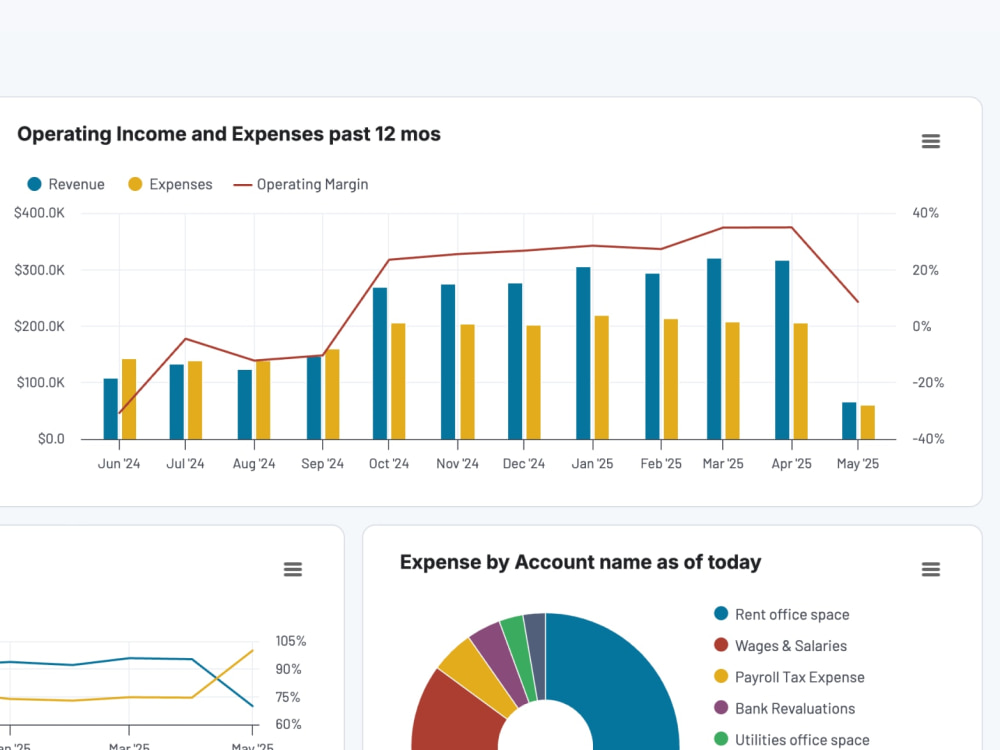Select the Oct '24 blue Revenue bar
This screenshot has width=1000, height=750.
pyautogui.click(x=380, y=364)
